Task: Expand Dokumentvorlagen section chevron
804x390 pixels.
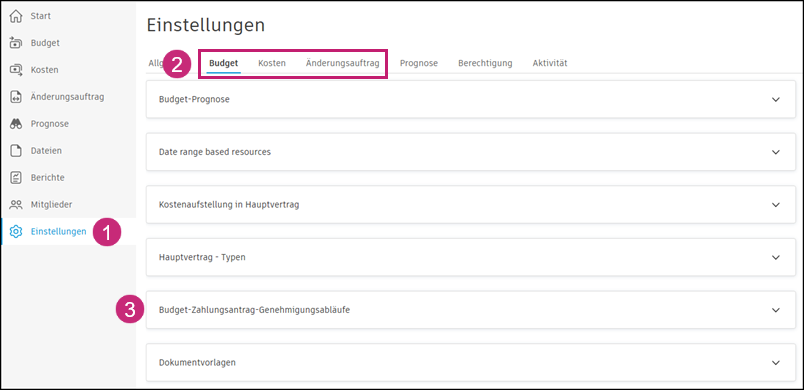Action: tap(776, 362)
